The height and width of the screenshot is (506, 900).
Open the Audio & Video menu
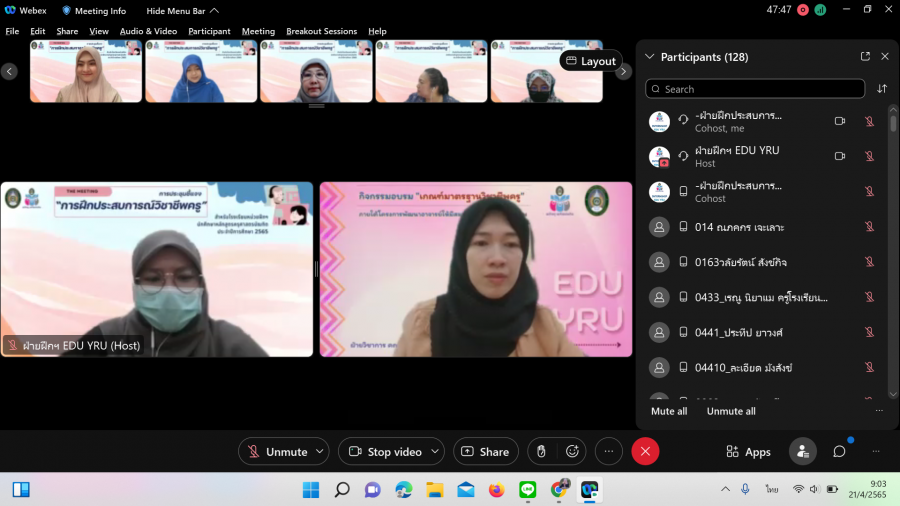(148, 31)
